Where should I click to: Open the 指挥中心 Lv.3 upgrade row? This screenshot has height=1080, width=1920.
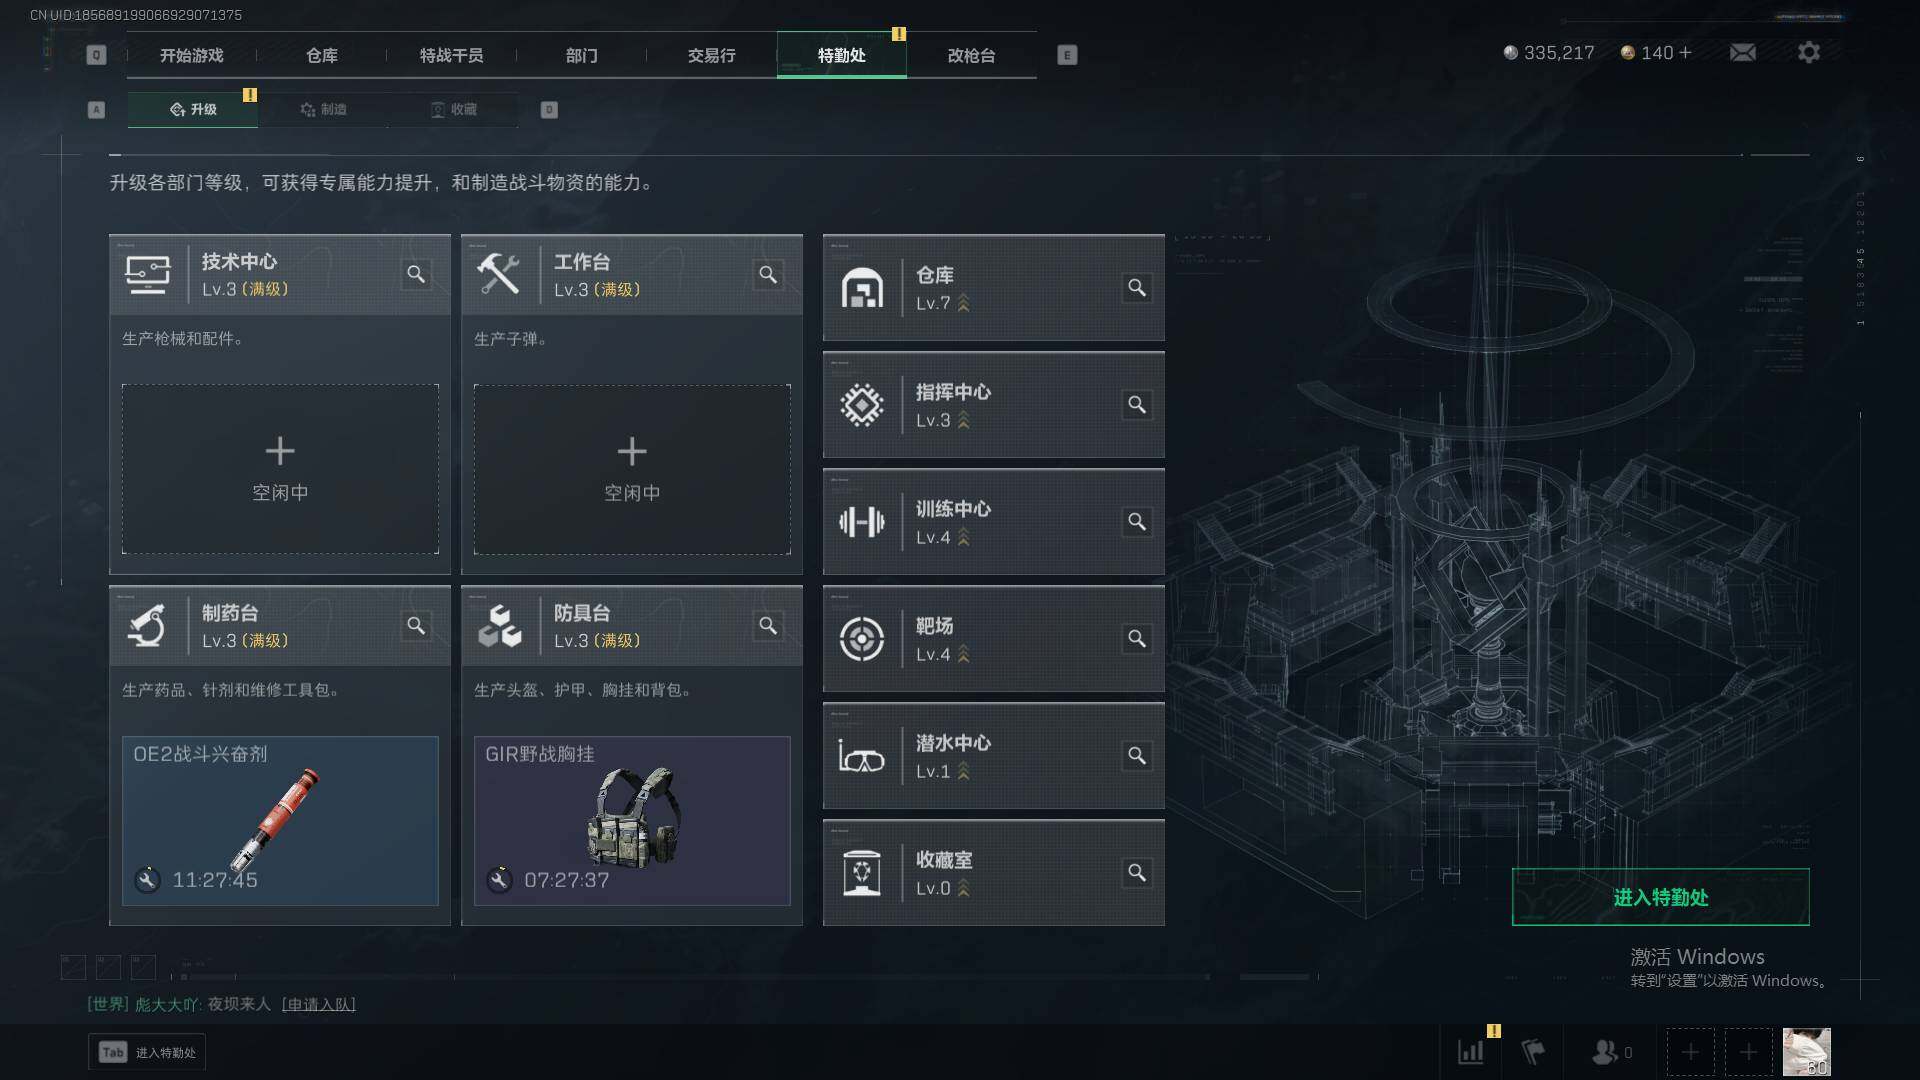(993, 405)
